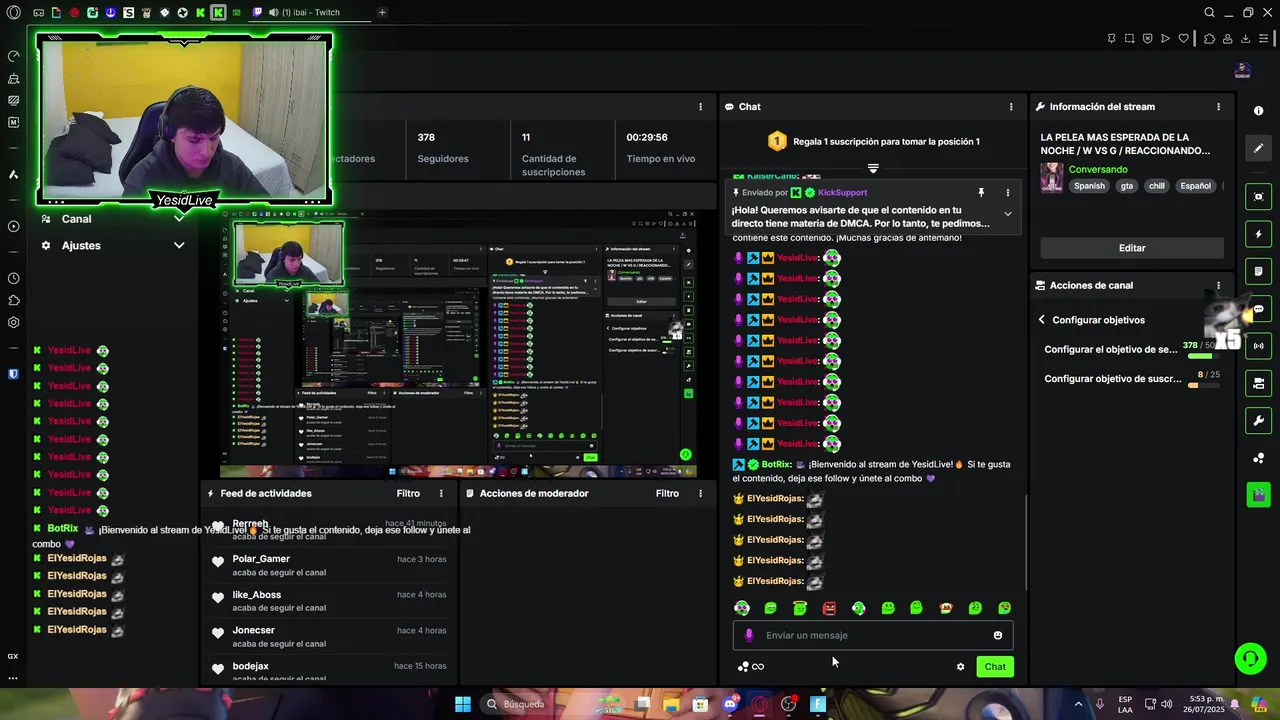Screen dimensions: 1280x720
Task: Open the browser search magnifier icon
Action: (x=1210, y=12)
